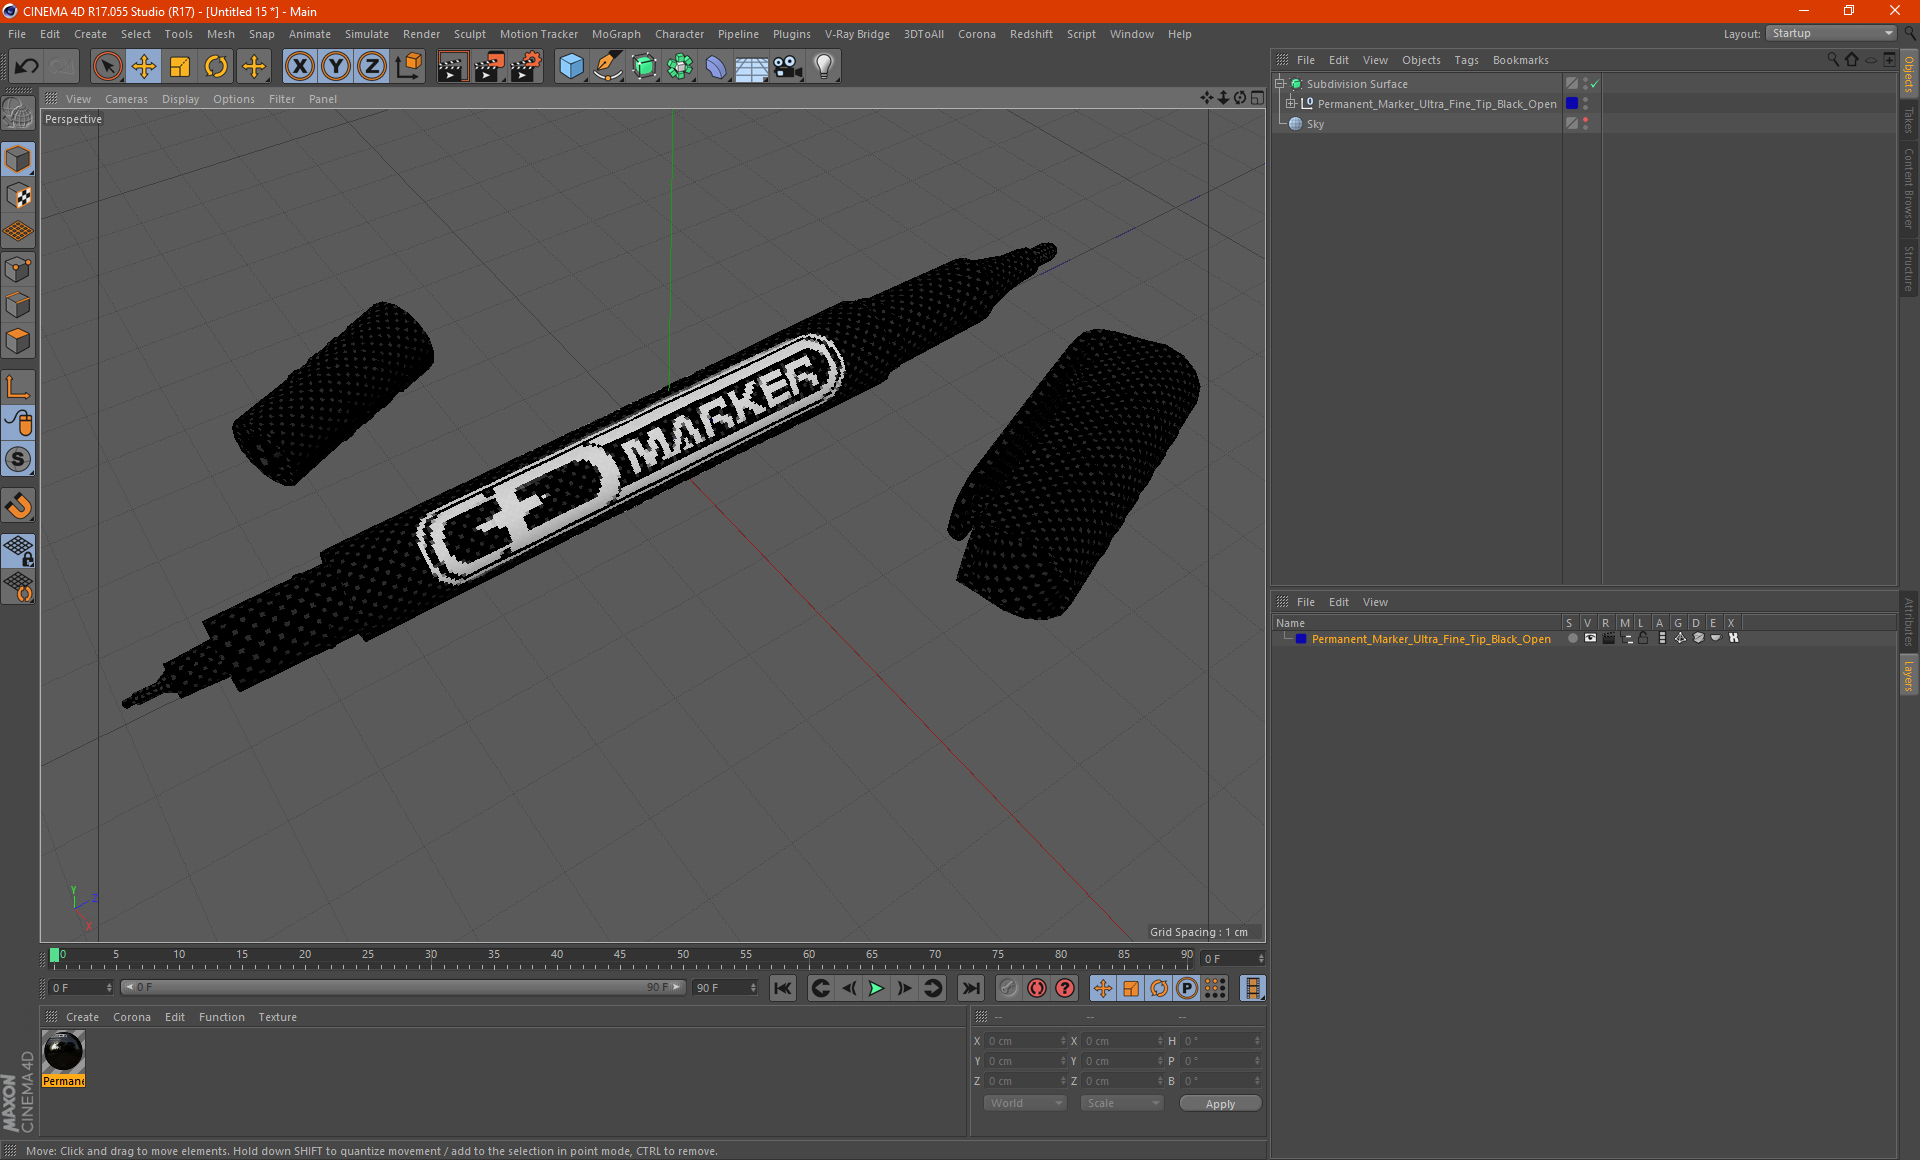The image size is (1920, 1160).
Task: Activate the Rotate tool
Action: [x=216, y=67]
